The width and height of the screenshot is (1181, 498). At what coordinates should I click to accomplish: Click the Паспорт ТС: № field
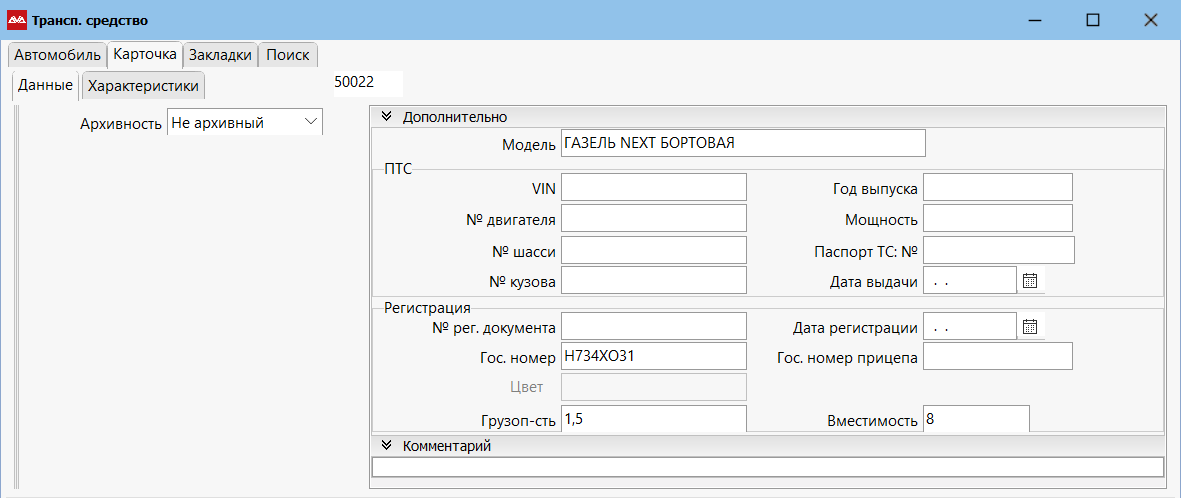point(999,250)
